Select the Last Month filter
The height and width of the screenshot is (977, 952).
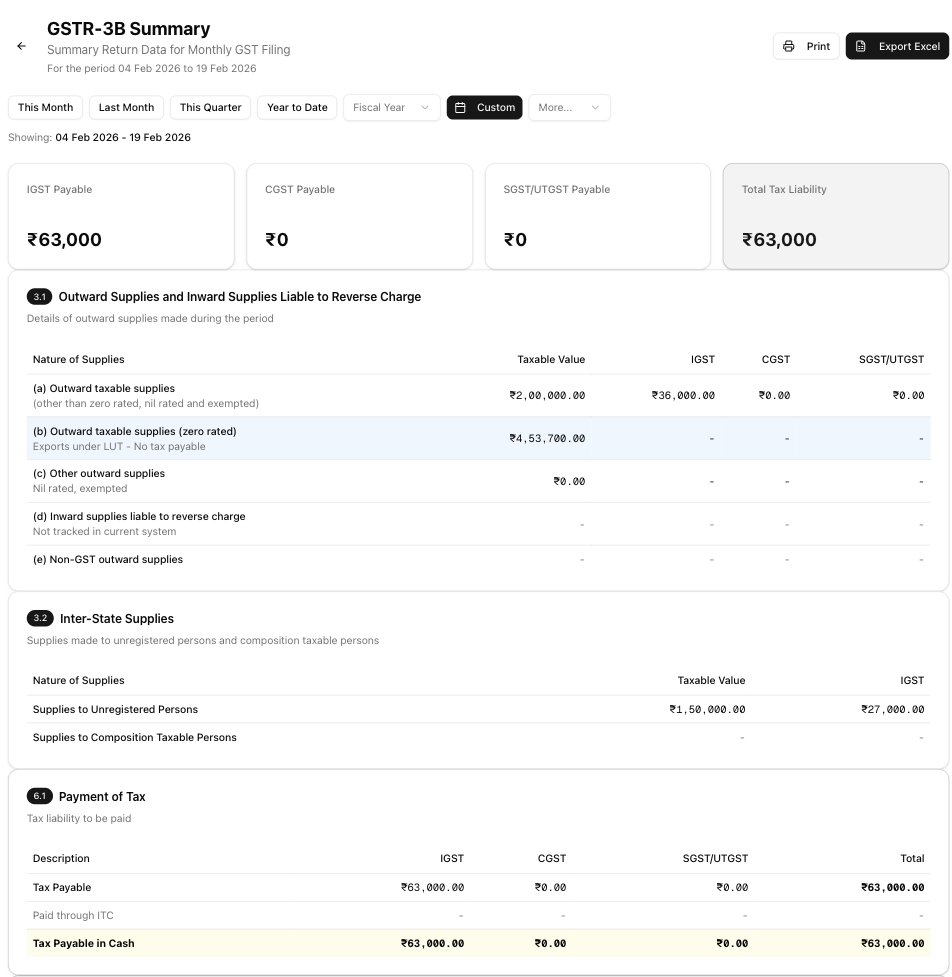[126, 108]
